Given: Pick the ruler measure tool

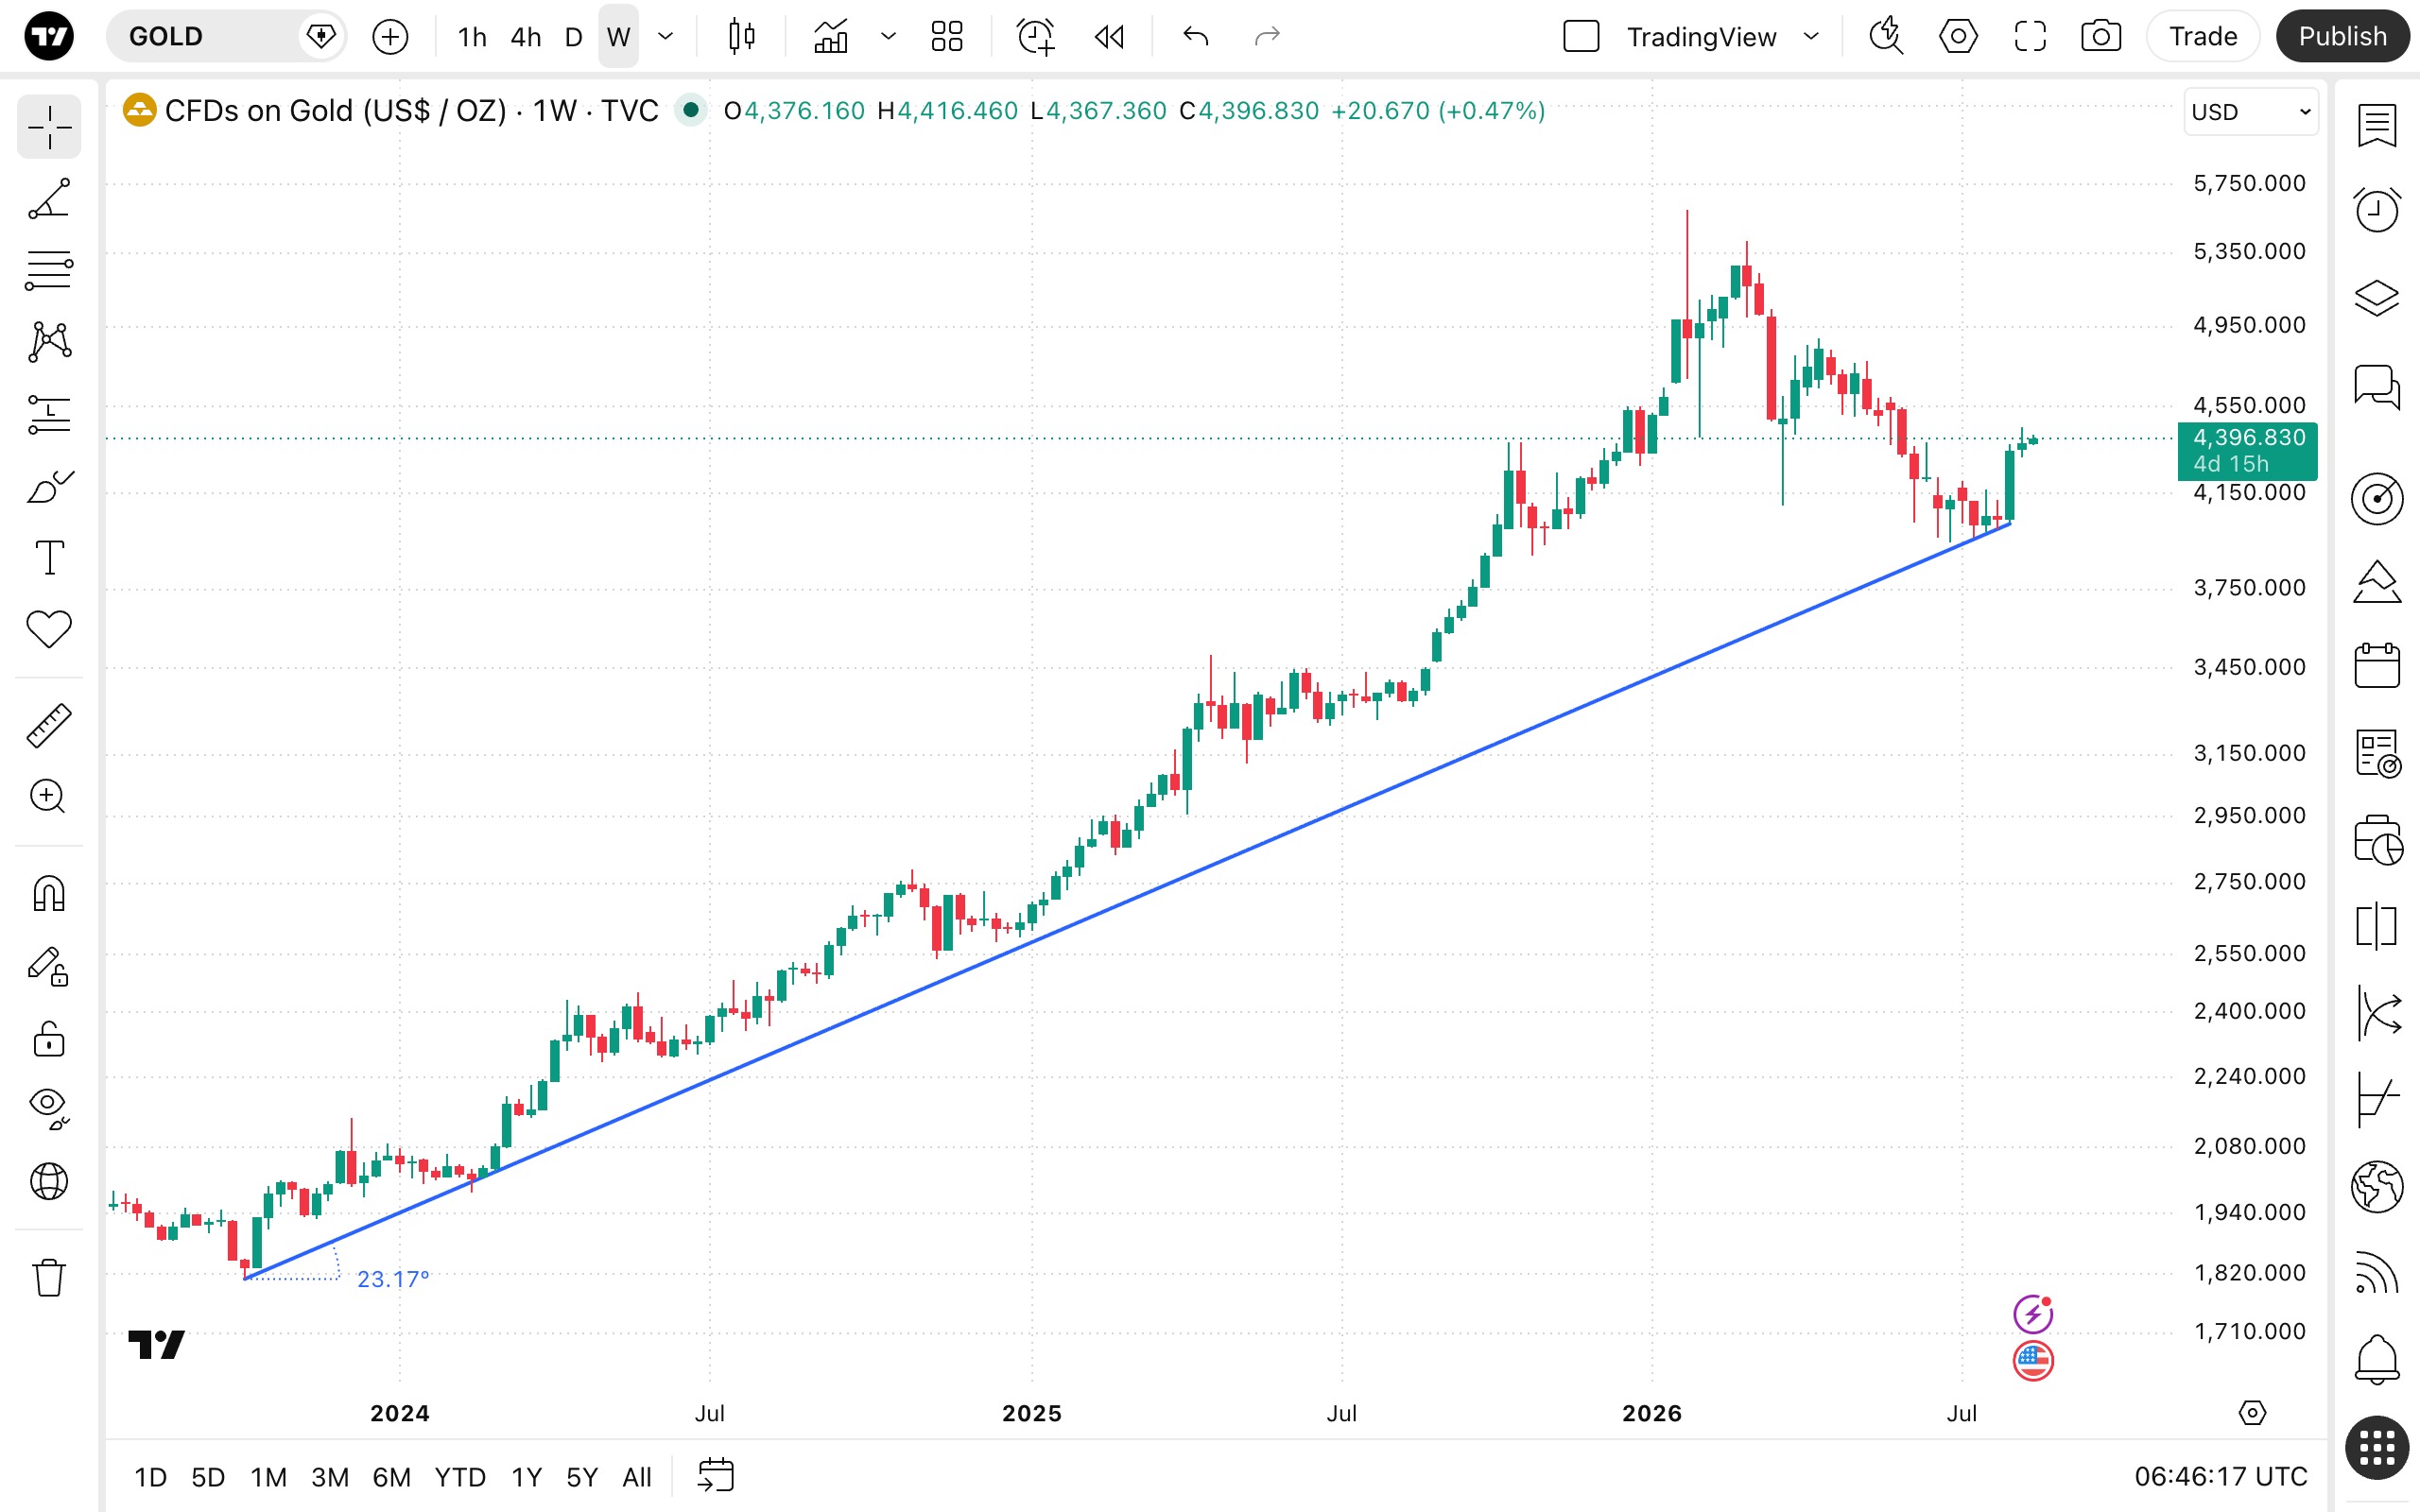Looking at the screenshot, I should click(49, 725).
